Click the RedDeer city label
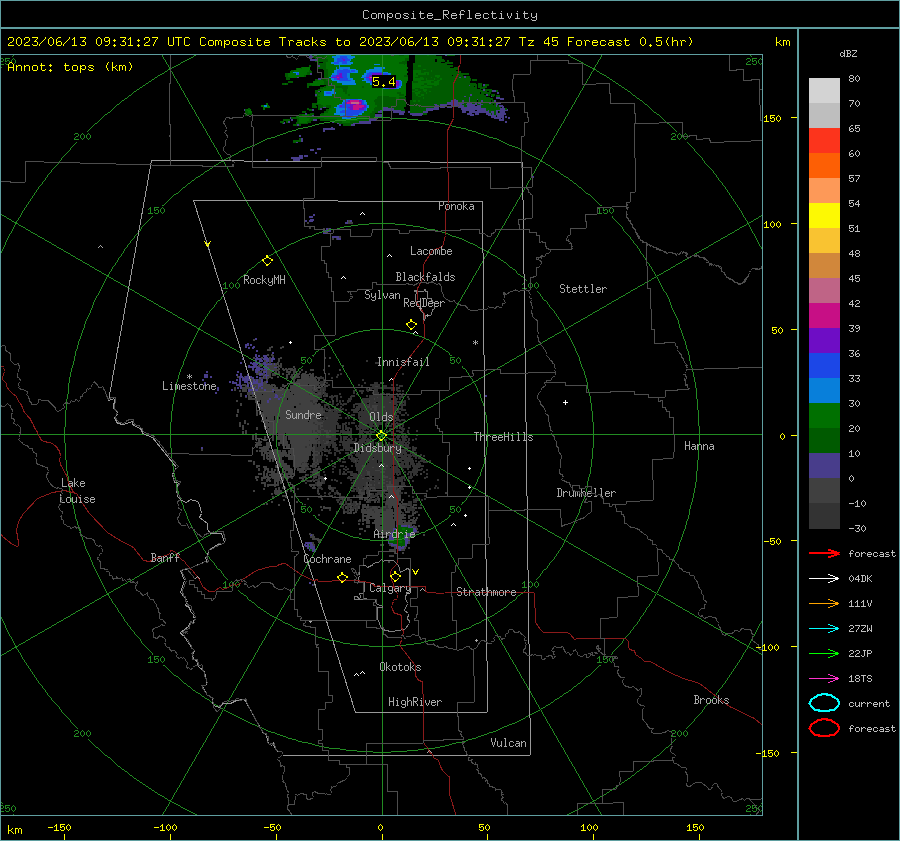Image resolution: width=900 pixels, height=841 pixels. coord(424,303)
